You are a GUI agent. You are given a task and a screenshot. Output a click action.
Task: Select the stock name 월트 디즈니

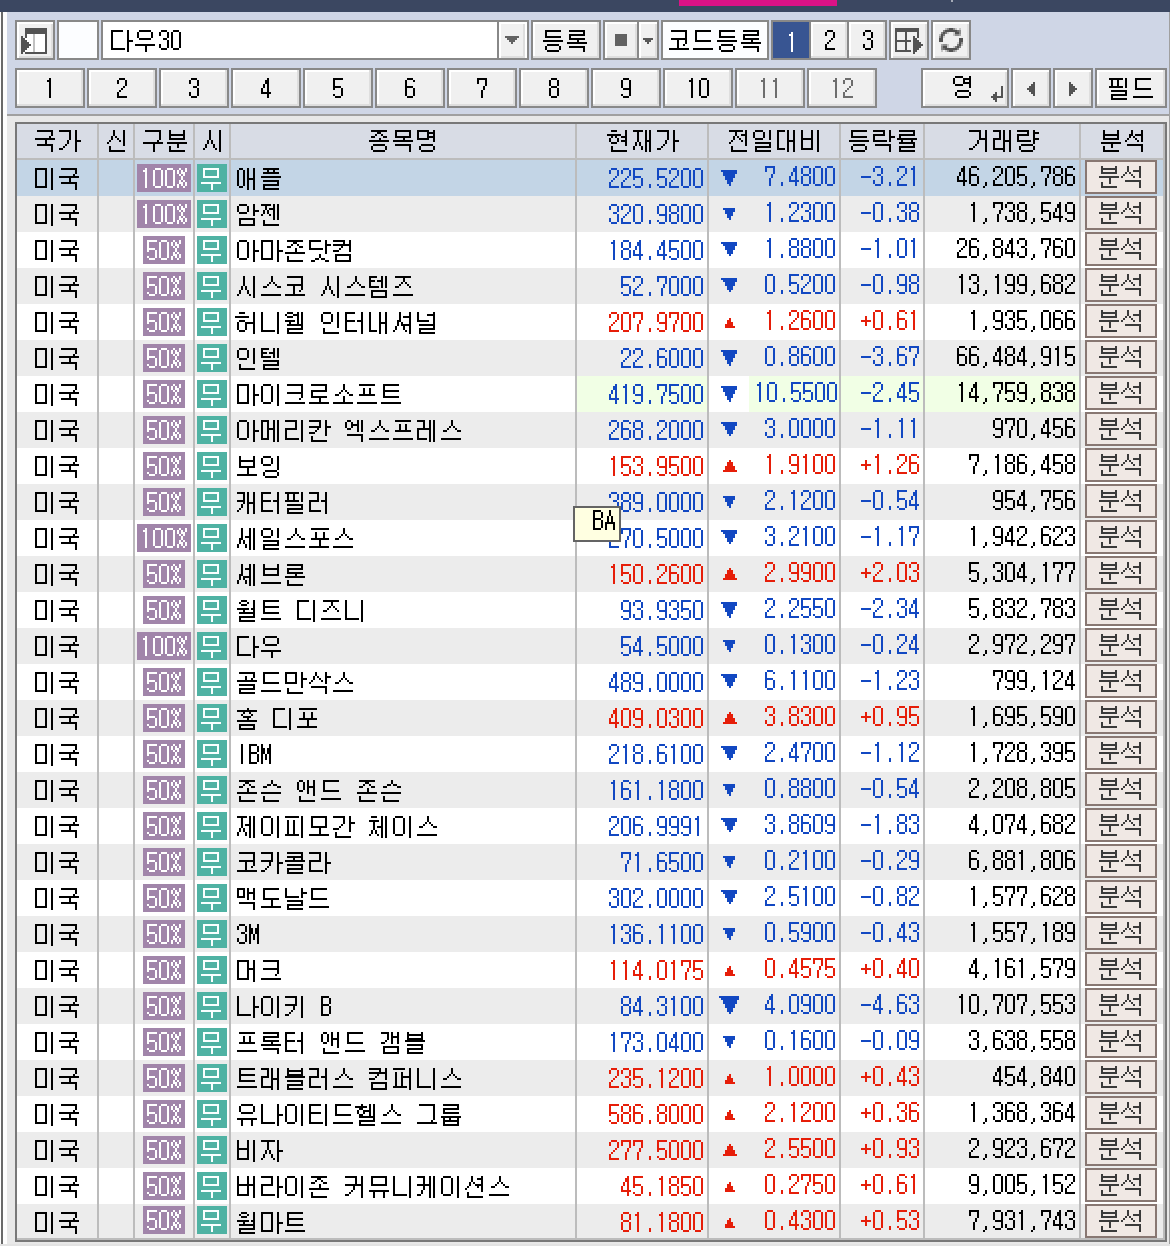[300, 610]
